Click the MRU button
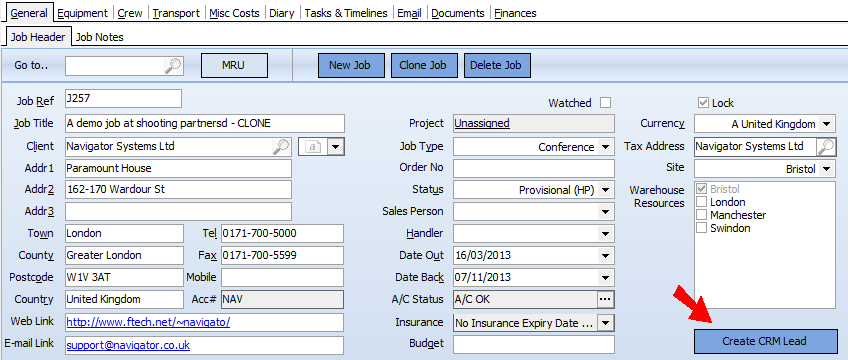The image size is (848, 360). point(234,65)
